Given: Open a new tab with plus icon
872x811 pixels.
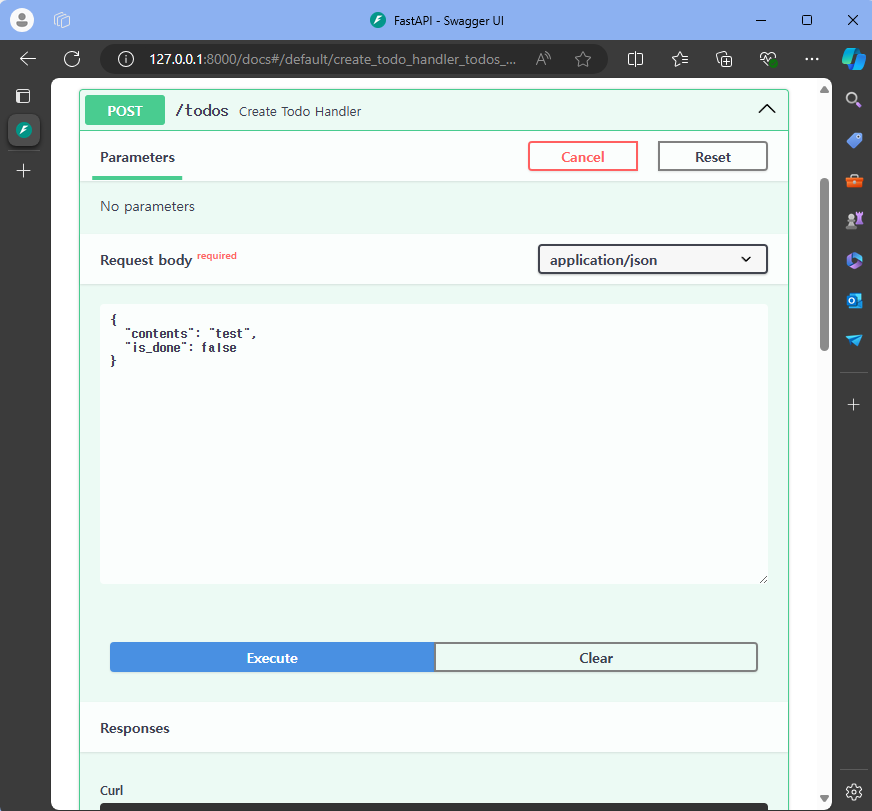Looking at the screenshot, I should (x=23, y=171).
